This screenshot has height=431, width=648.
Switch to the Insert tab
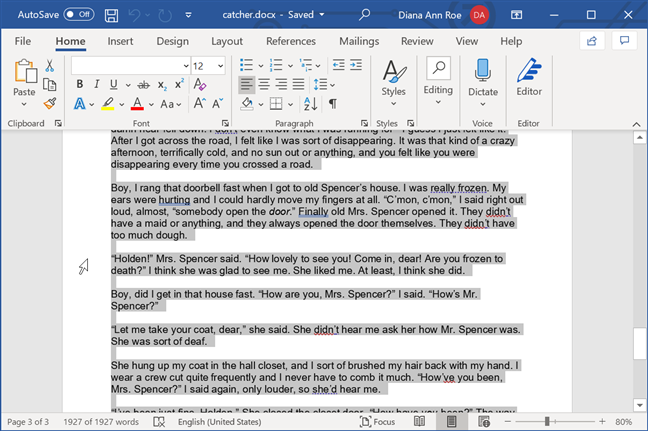[x=120, y=41]
